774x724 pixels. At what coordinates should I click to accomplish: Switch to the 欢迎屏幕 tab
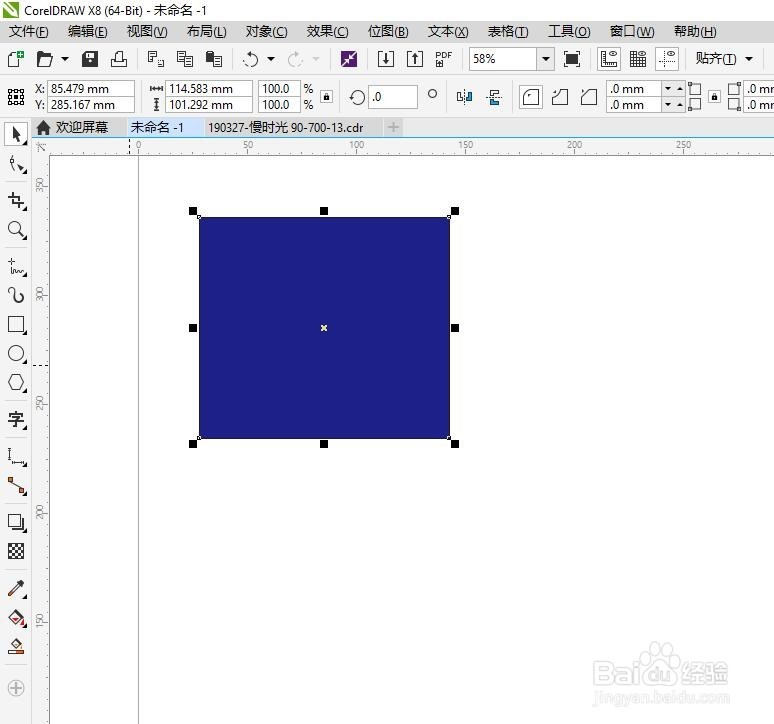tap(73, 127)
